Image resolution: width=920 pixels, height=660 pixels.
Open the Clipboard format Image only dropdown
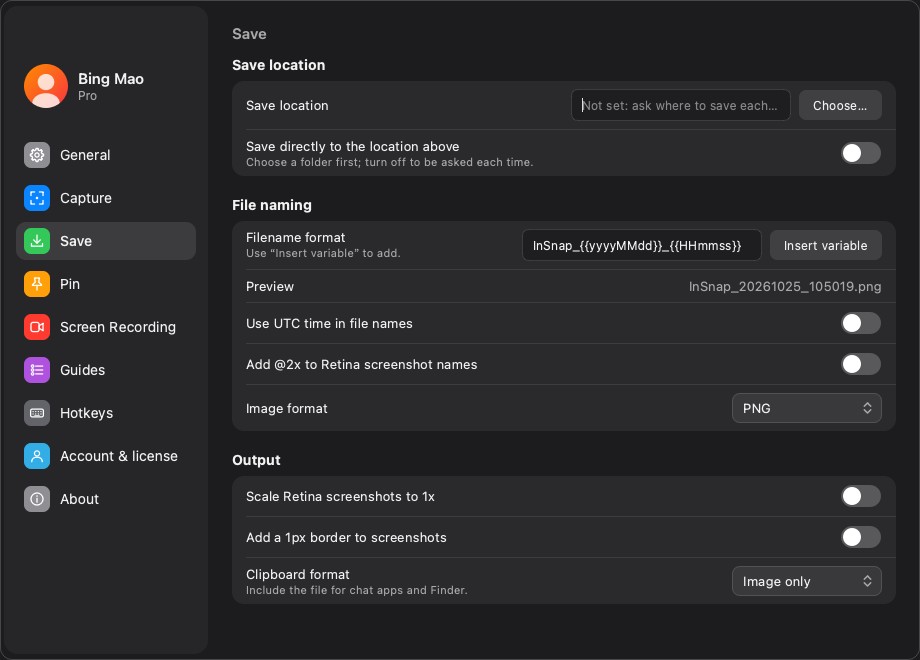click(x=807, y=581)
